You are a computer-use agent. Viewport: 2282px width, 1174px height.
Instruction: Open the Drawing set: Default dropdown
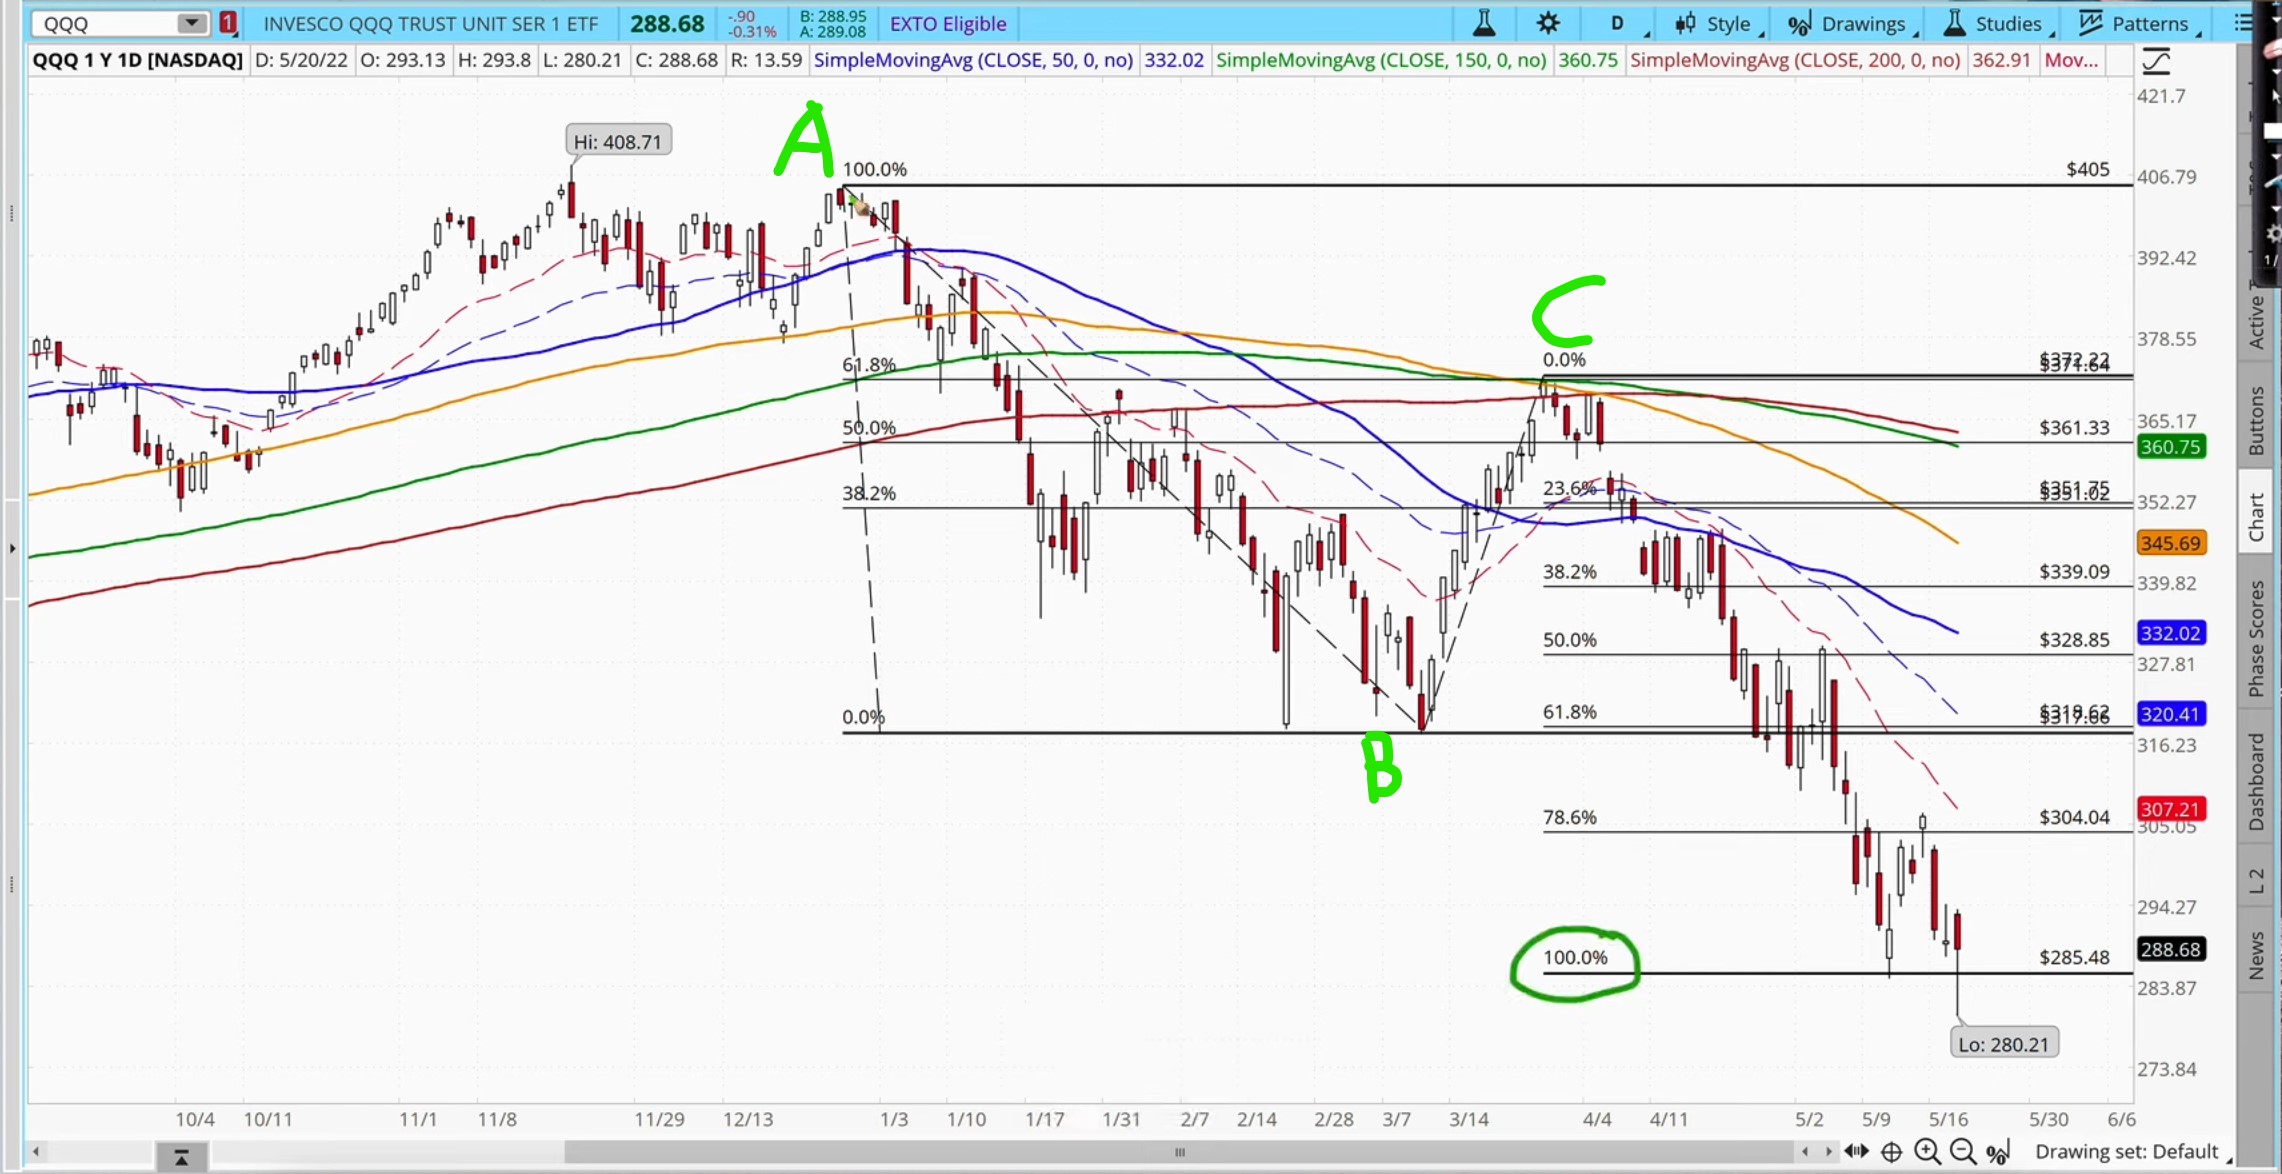coord(2133,1151)
